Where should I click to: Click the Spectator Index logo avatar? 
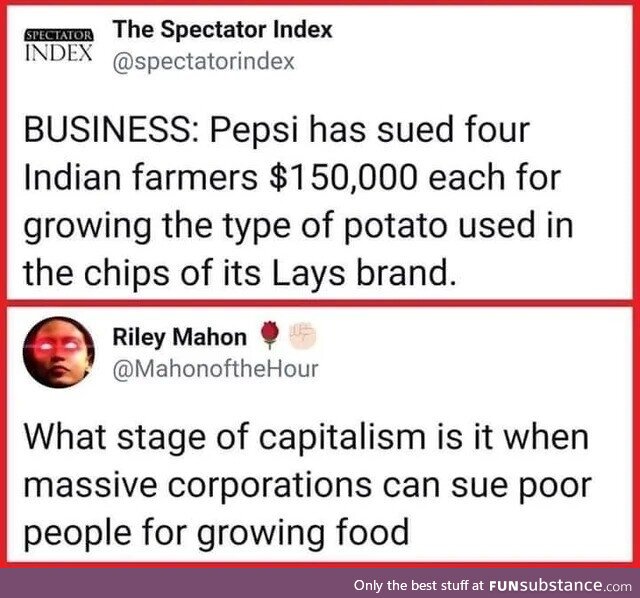coord(56,46)
